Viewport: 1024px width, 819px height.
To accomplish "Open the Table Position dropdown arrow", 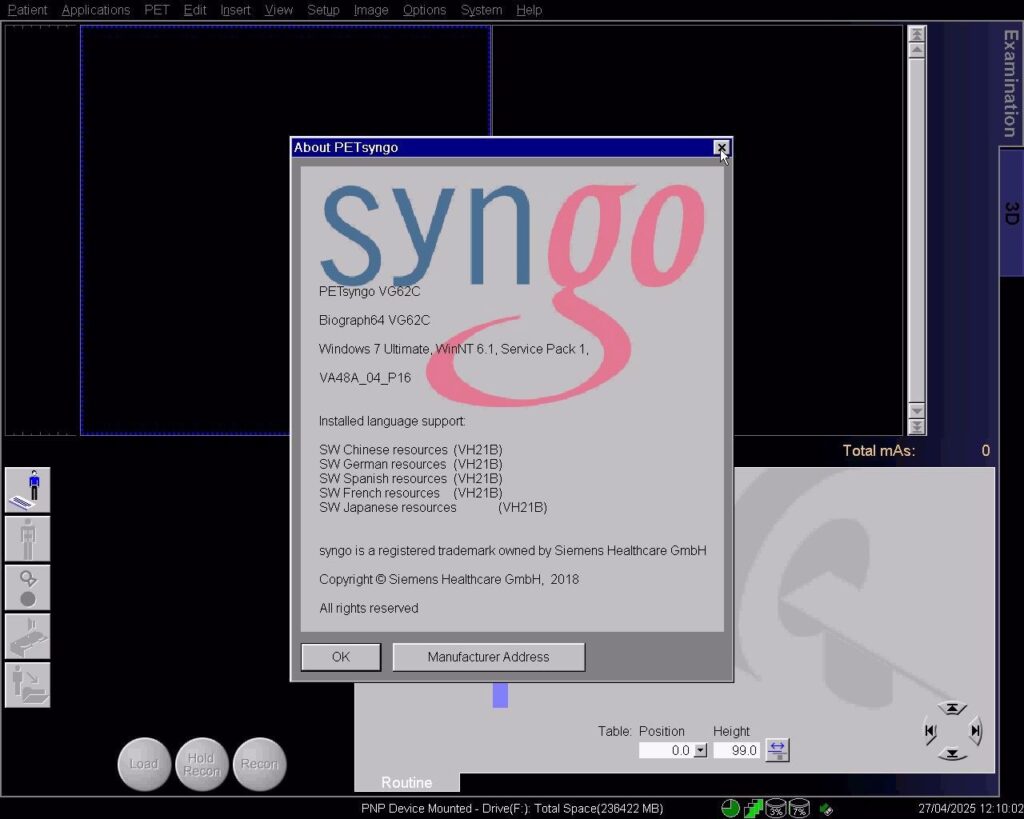I will 700,750.
